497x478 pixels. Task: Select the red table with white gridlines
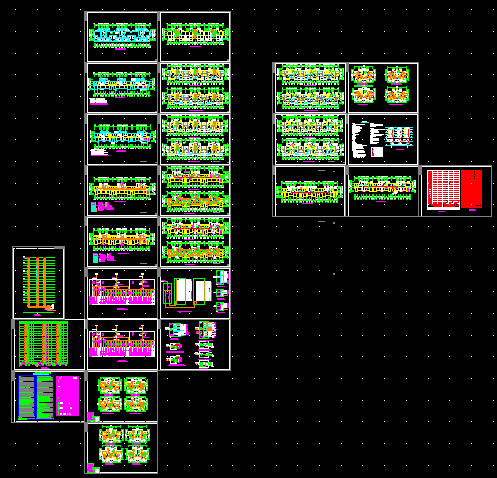443,190
